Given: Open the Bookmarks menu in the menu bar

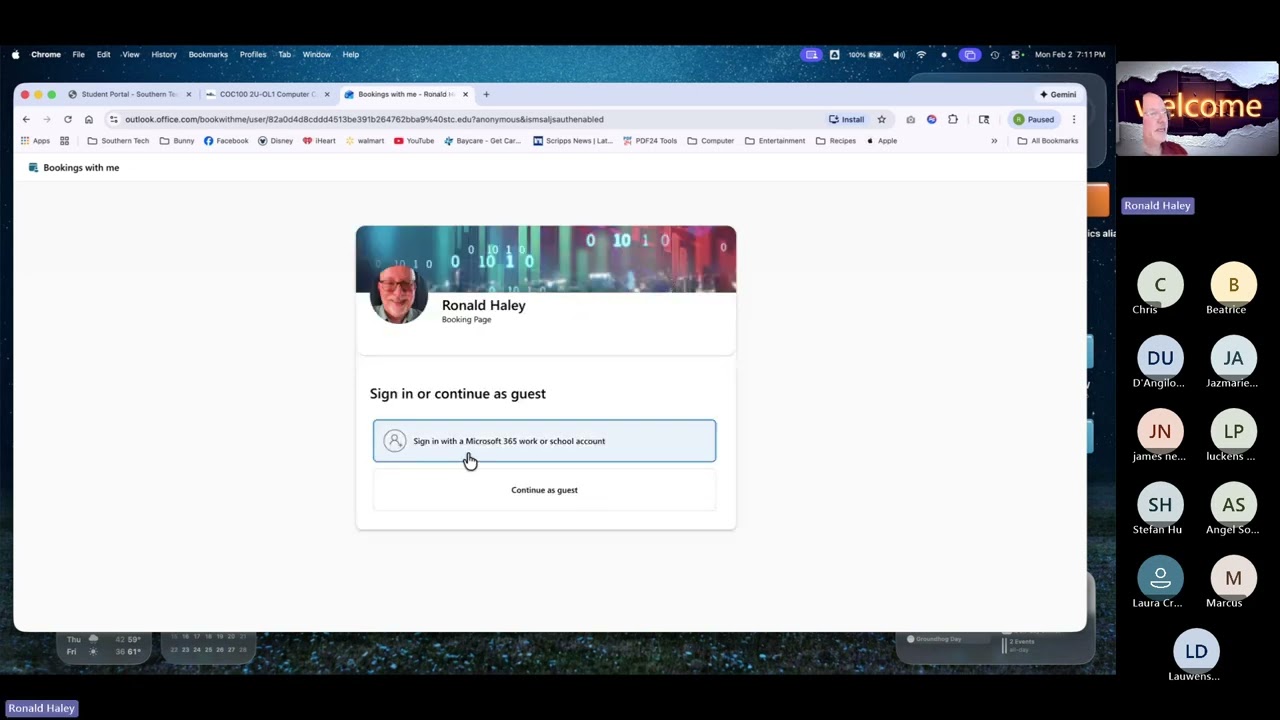Looking at the screenshot, I should click(x=208, y=55).
